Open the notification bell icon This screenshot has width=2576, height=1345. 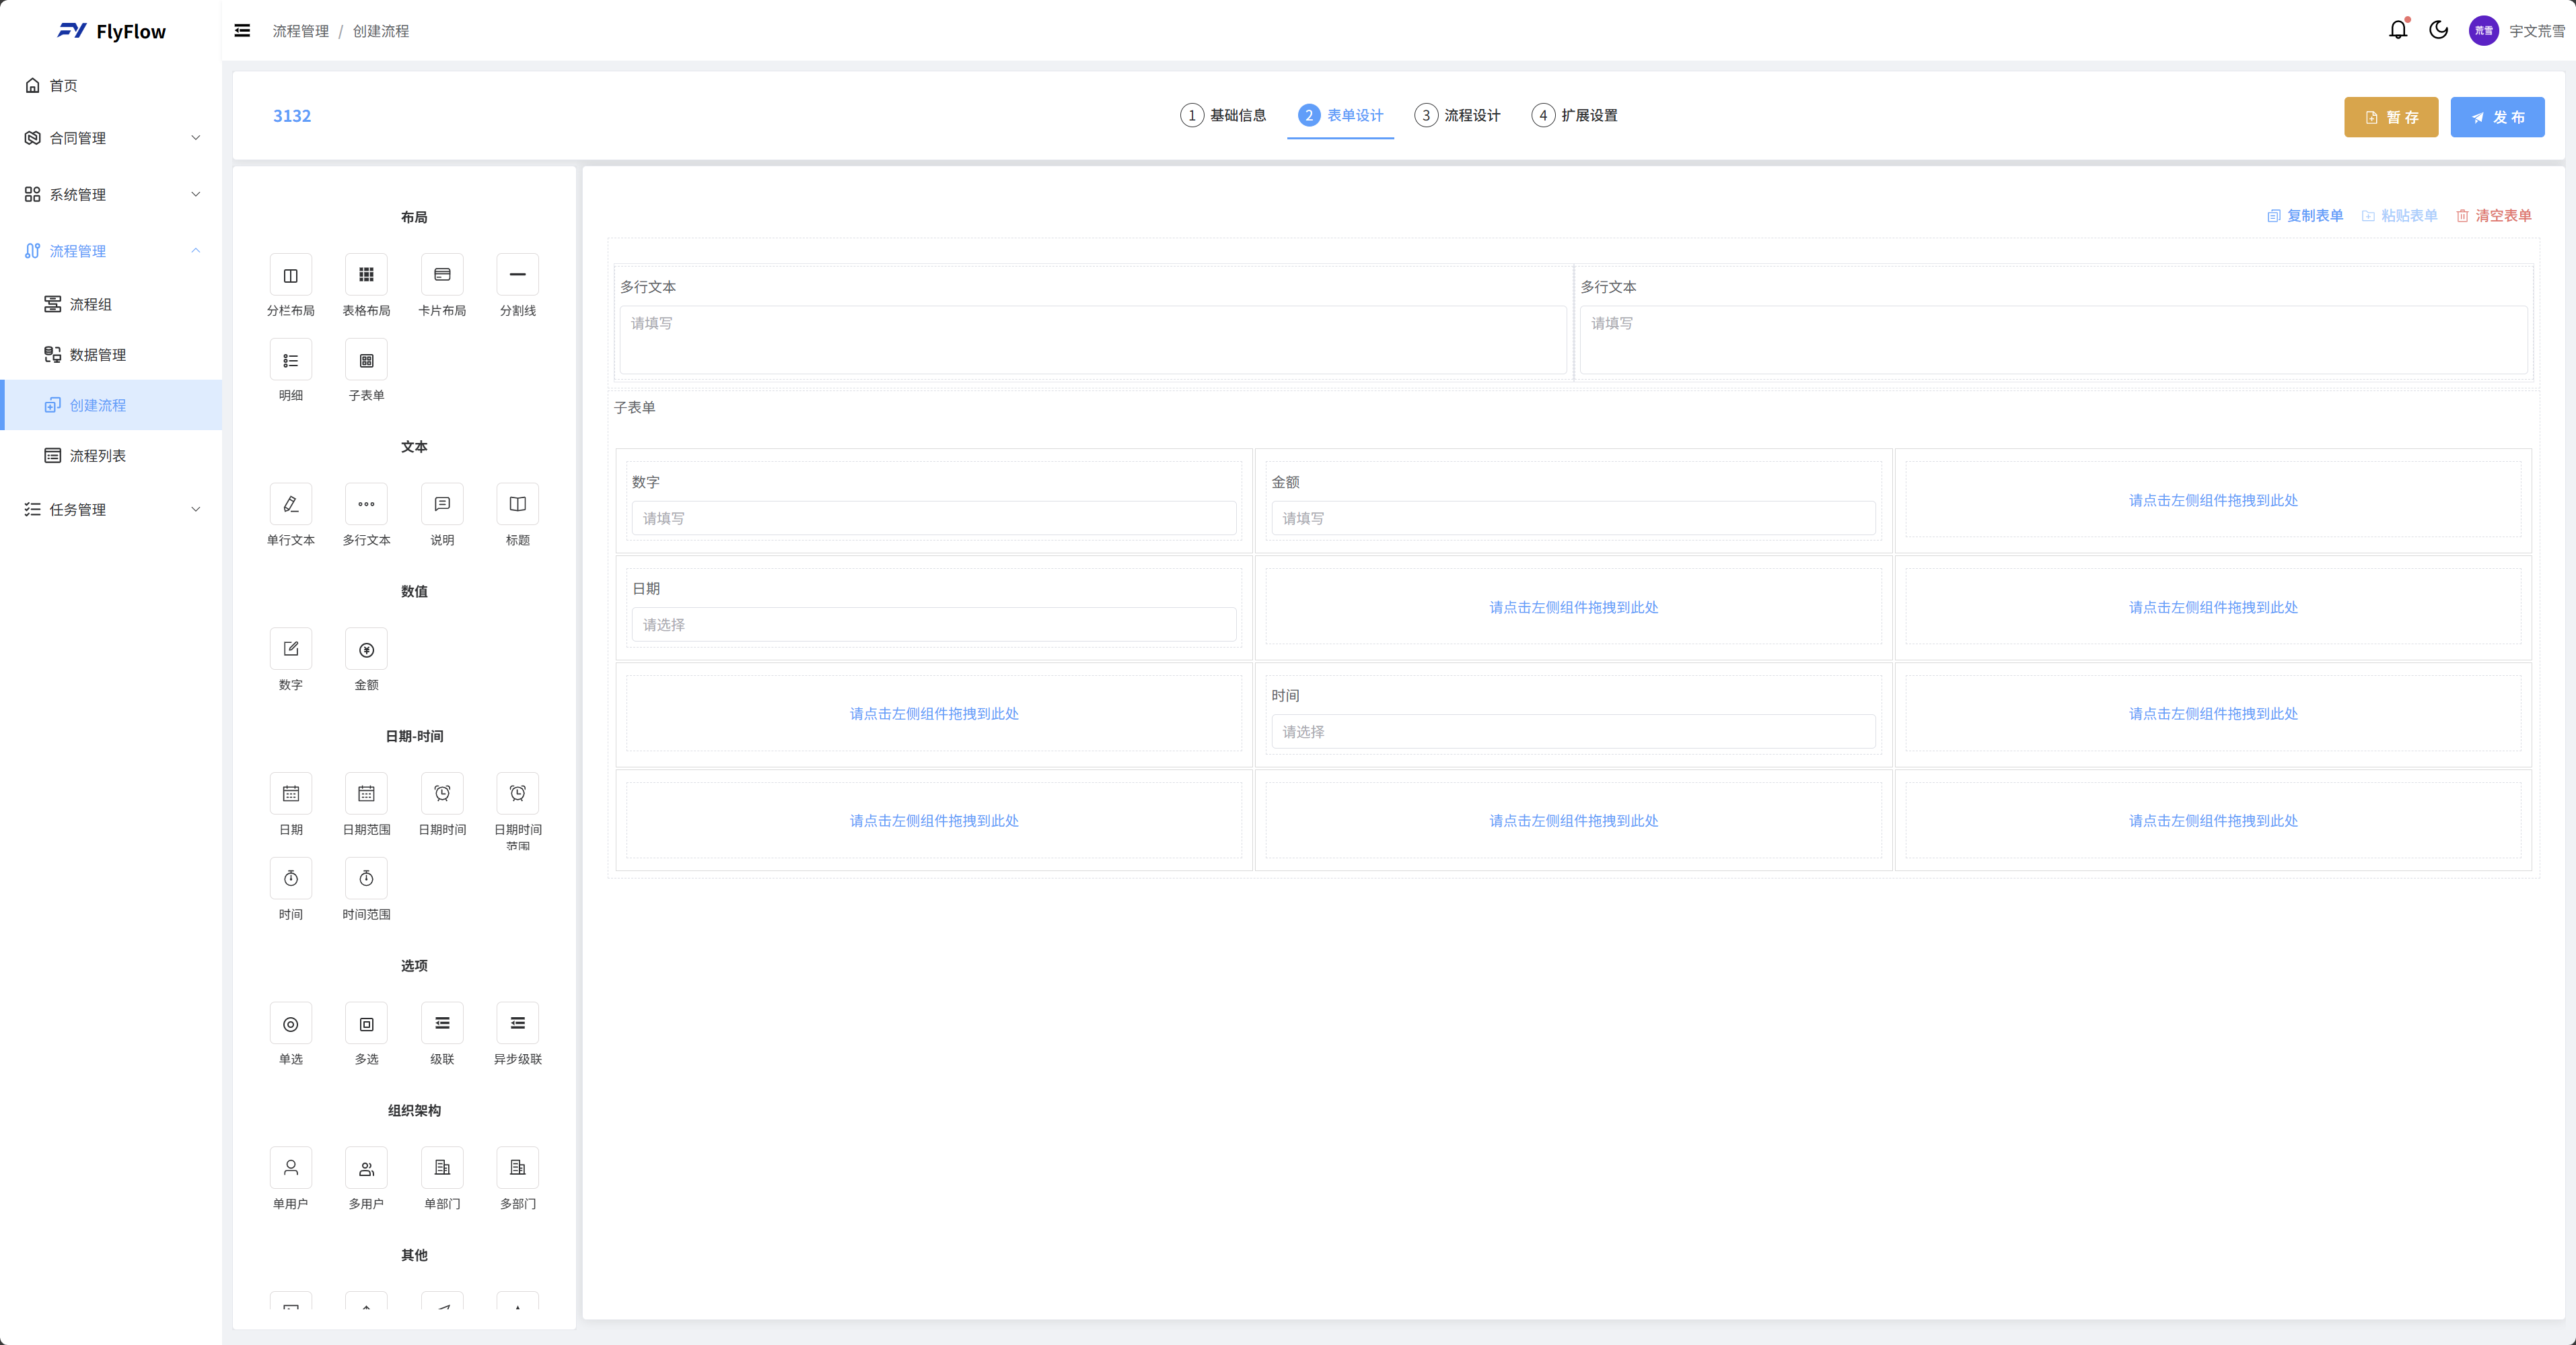click(x=2397, y=30)
